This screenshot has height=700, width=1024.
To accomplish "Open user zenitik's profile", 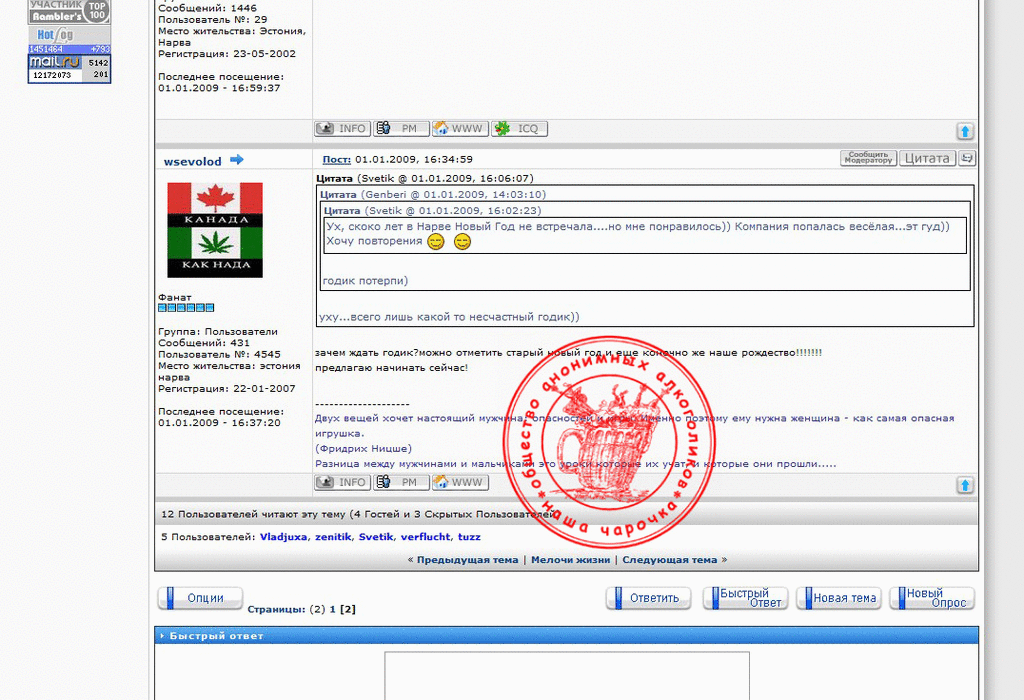I will [x=333, y=537].
